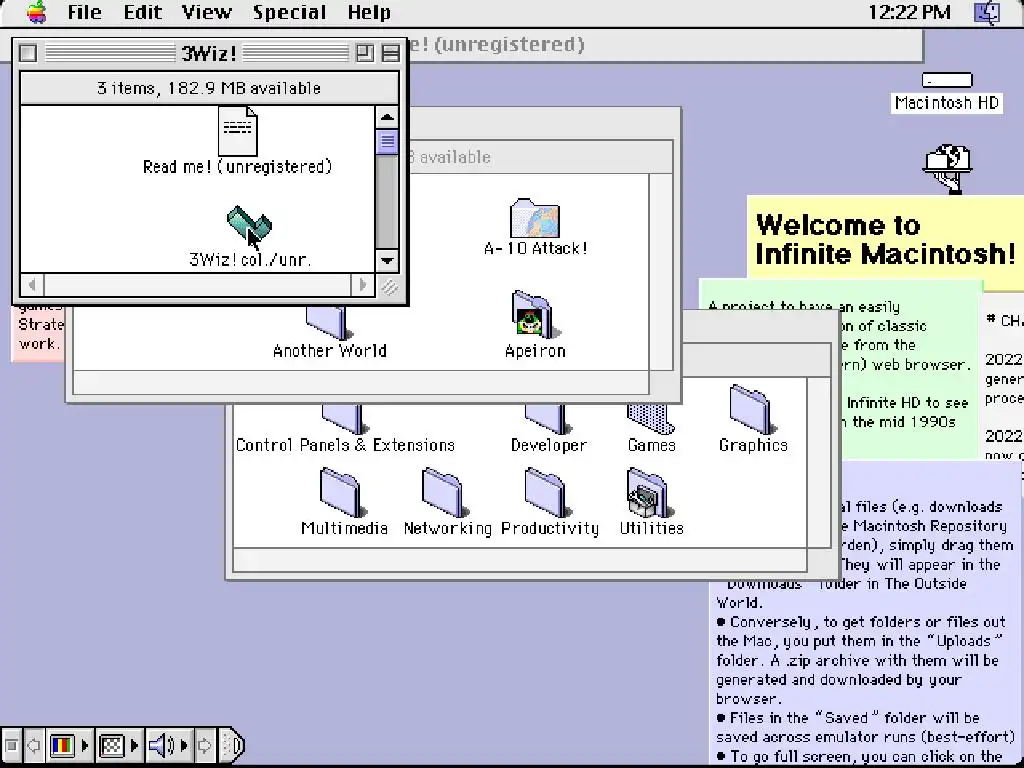This screenshot has width=1024, height=768.
Task: Click the 3Wiz! window title bar
Action: click(209, 53)
